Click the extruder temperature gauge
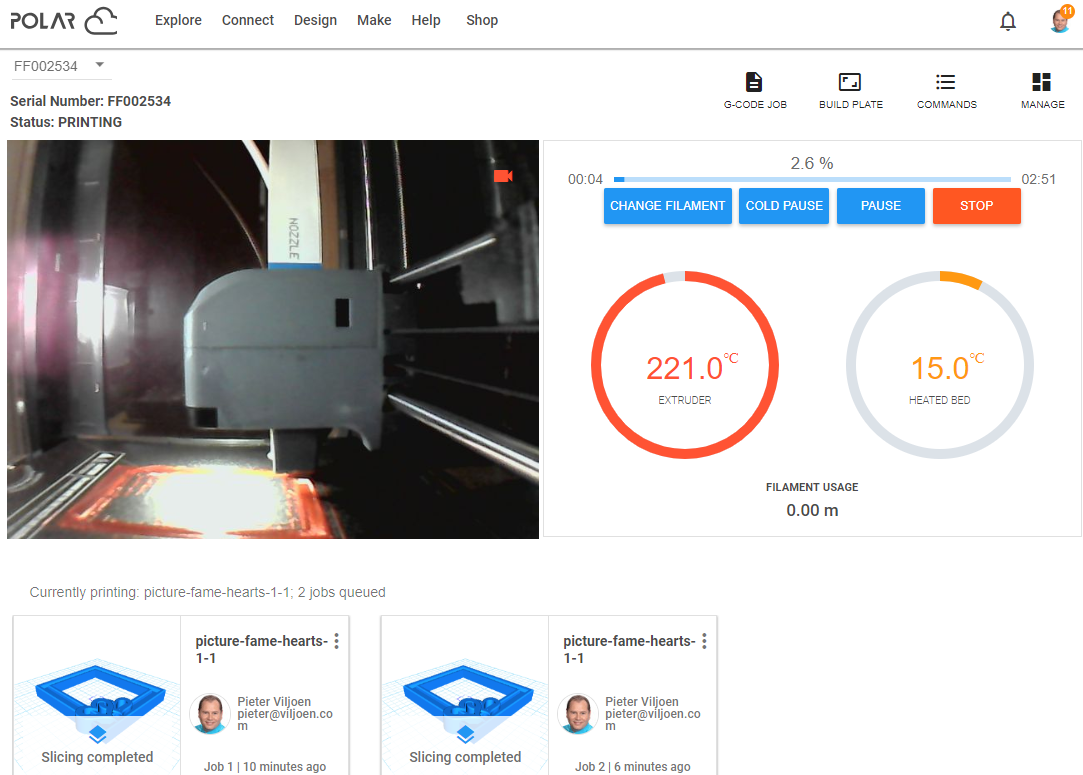Image resolution: width=1083 pixels, height=775 pixels. [x=684, y=365]
